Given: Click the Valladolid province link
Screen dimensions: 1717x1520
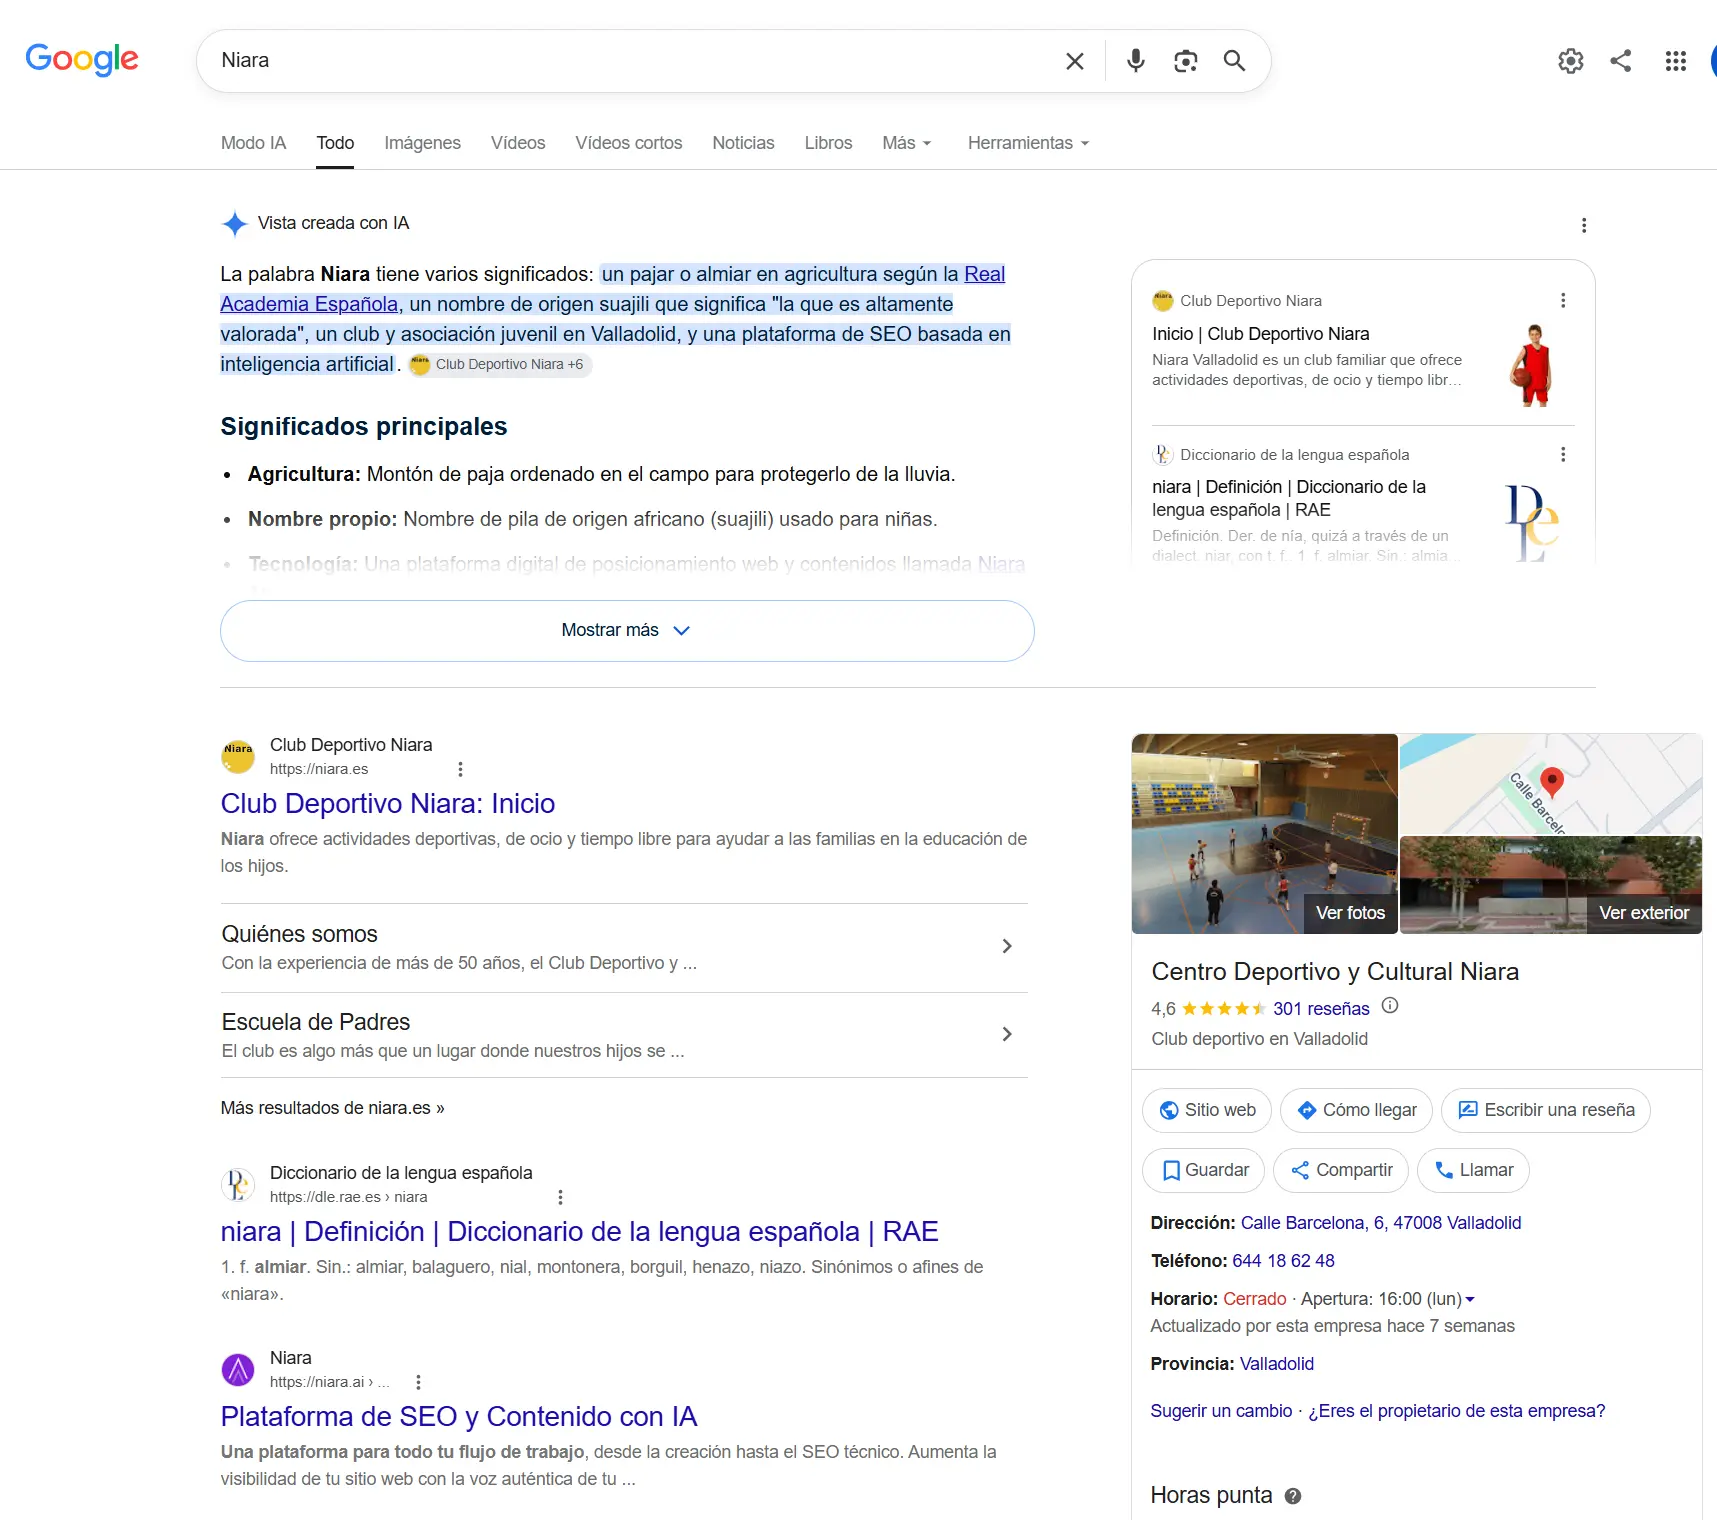Looking at the screenshot, I should 1277,1364.
